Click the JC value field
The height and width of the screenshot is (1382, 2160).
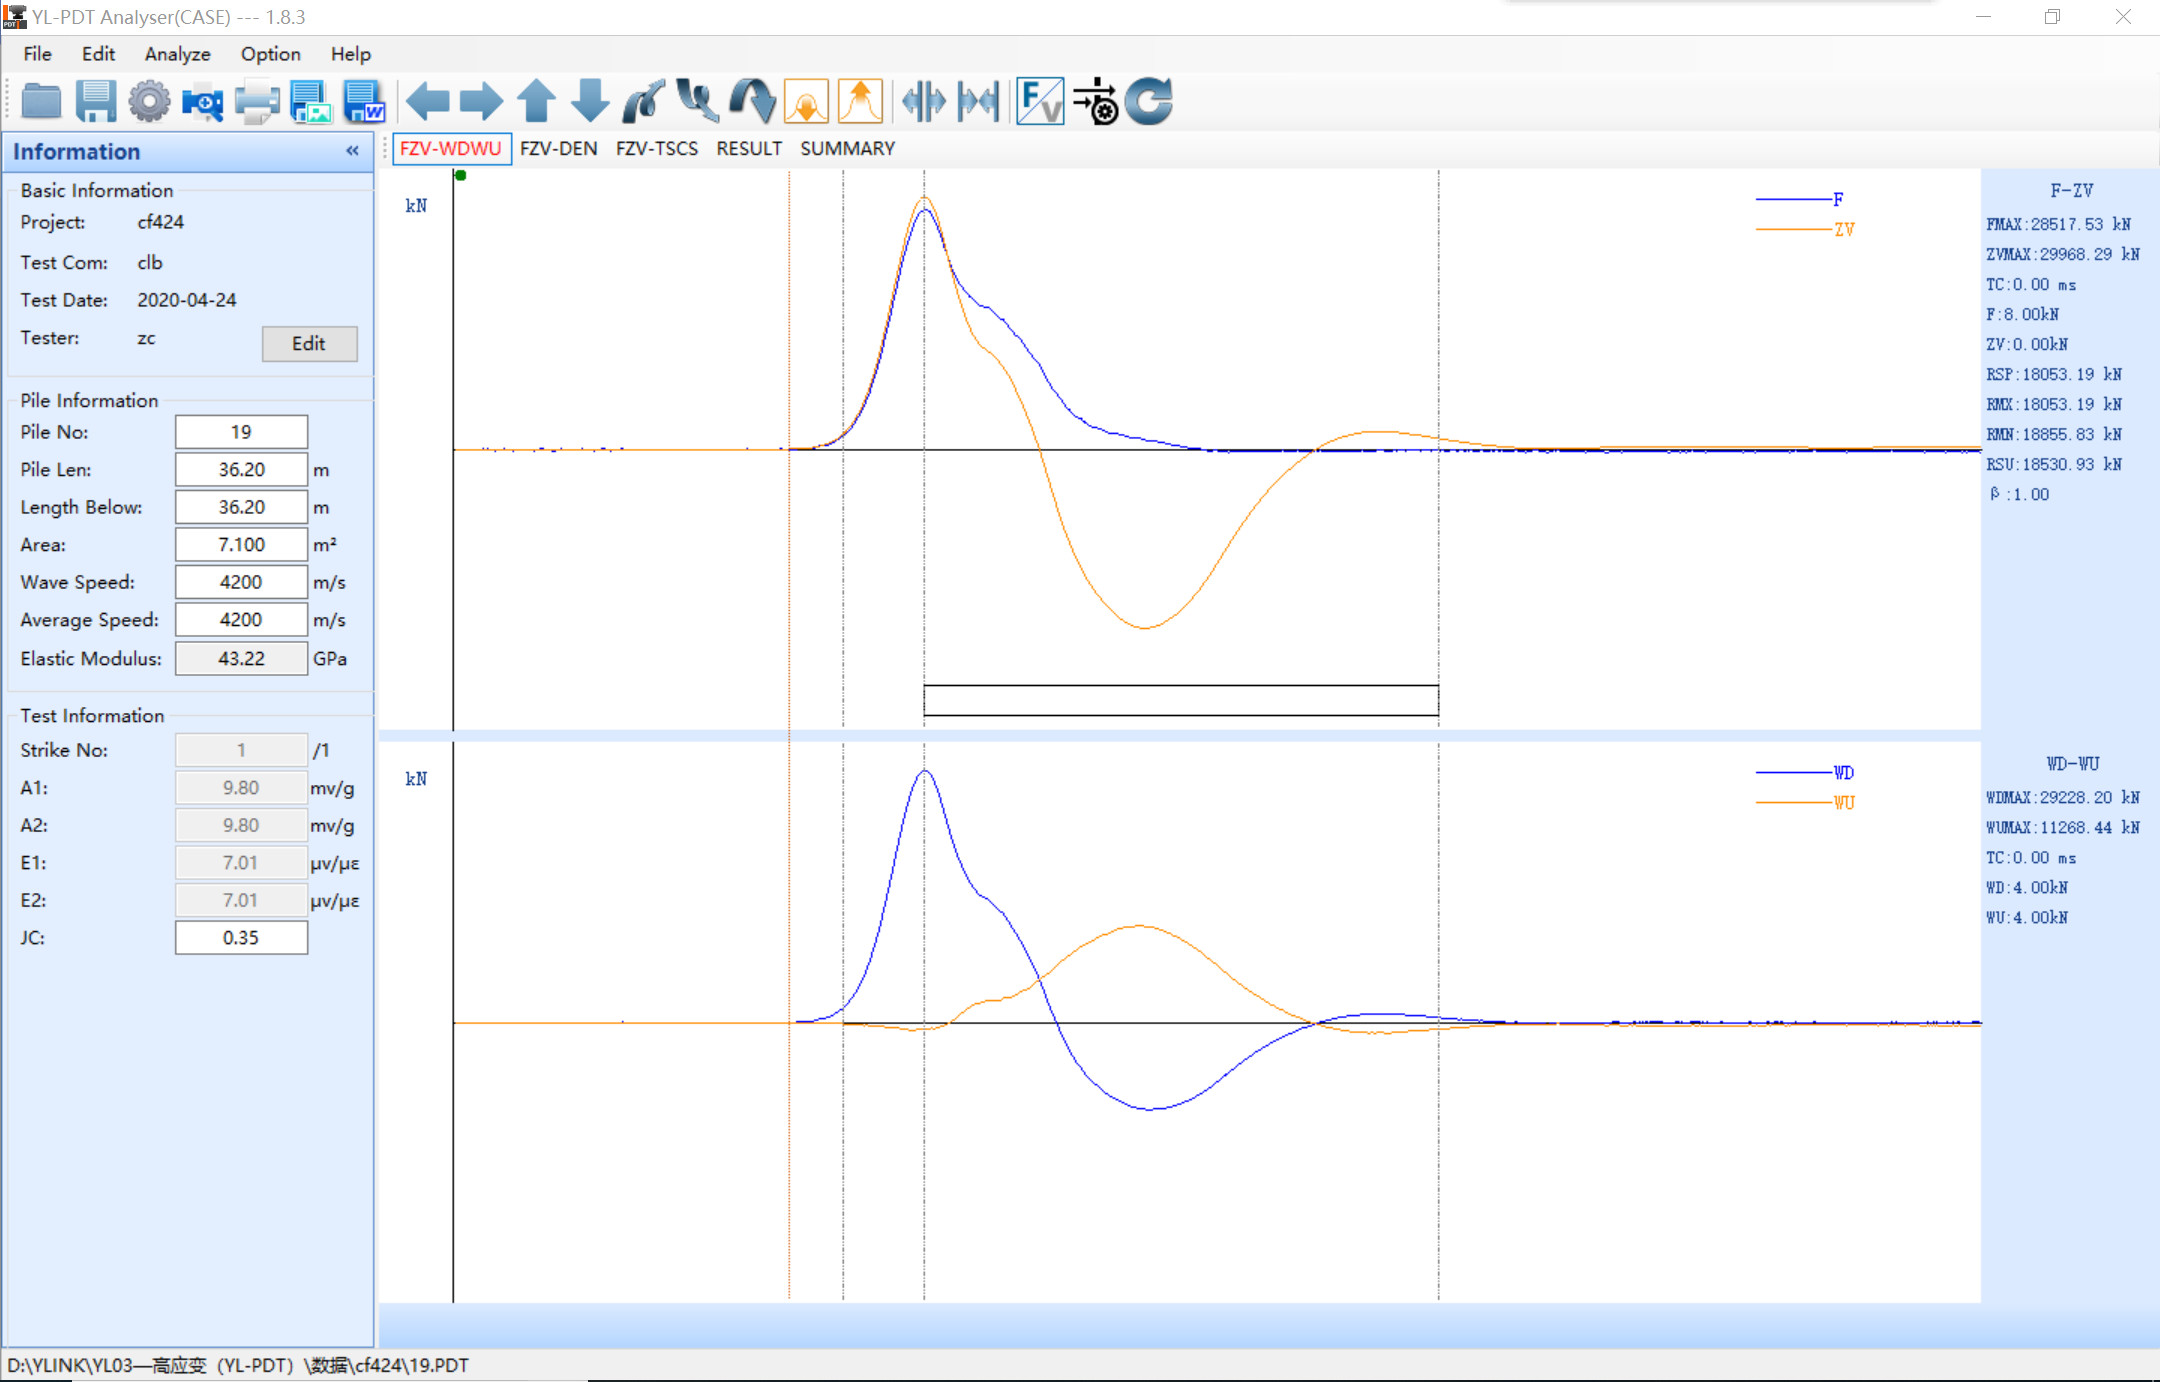pos(241,937)
